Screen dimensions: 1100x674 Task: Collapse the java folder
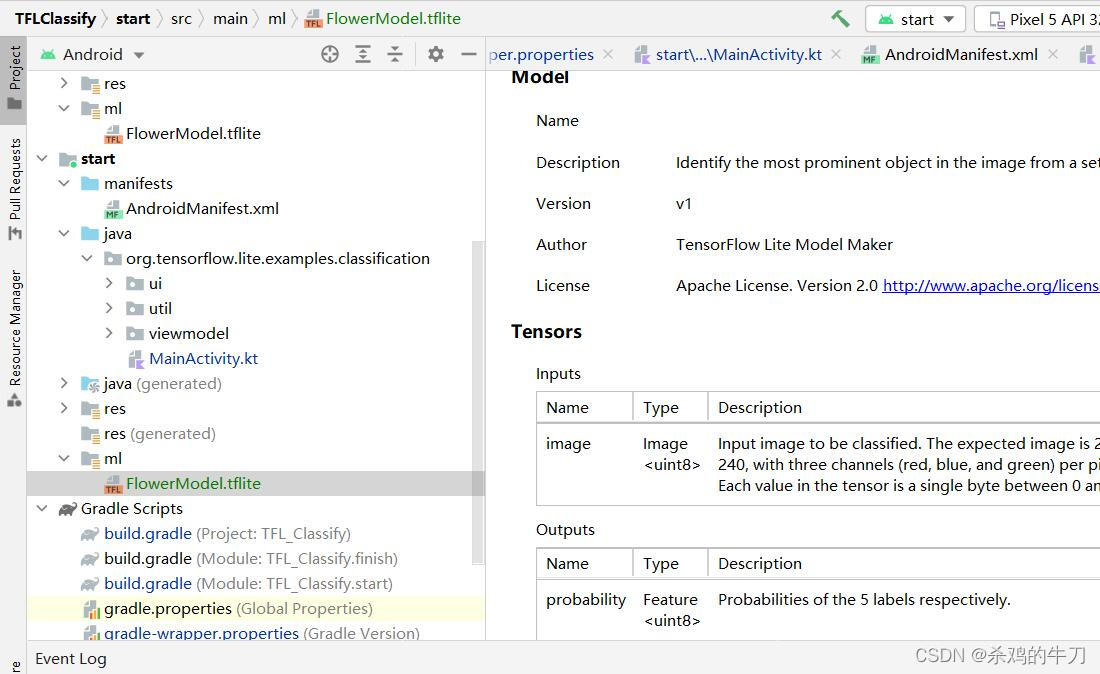click(64, 234)
